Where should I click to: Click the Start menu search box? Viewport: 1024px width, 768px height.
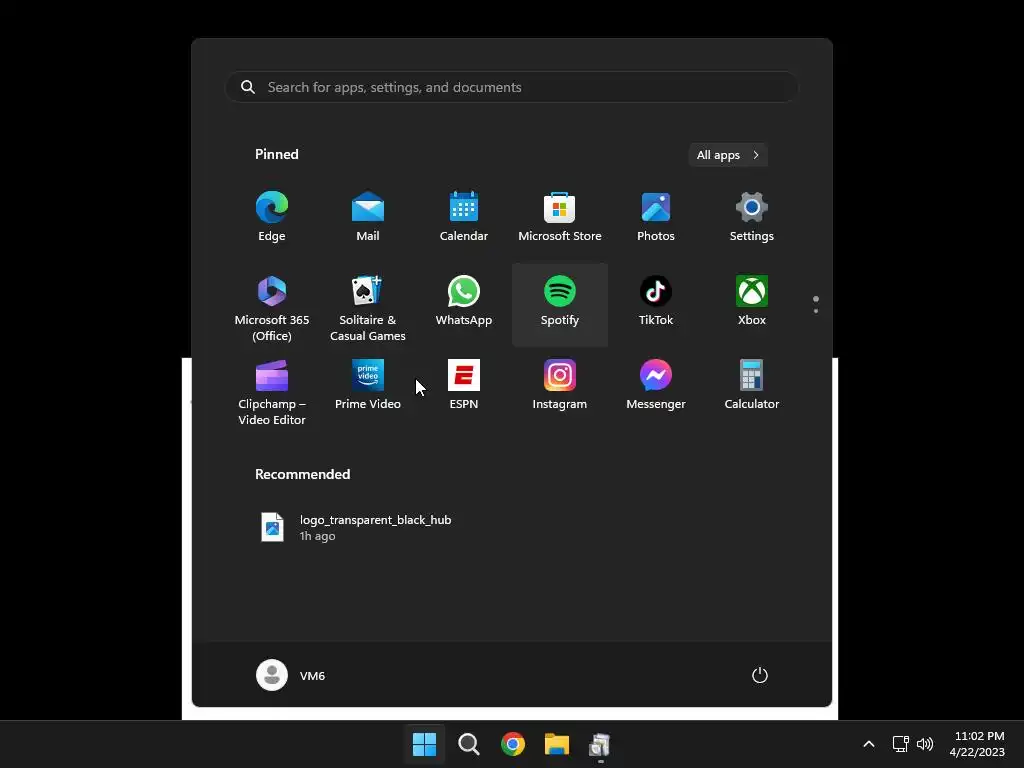512,87
